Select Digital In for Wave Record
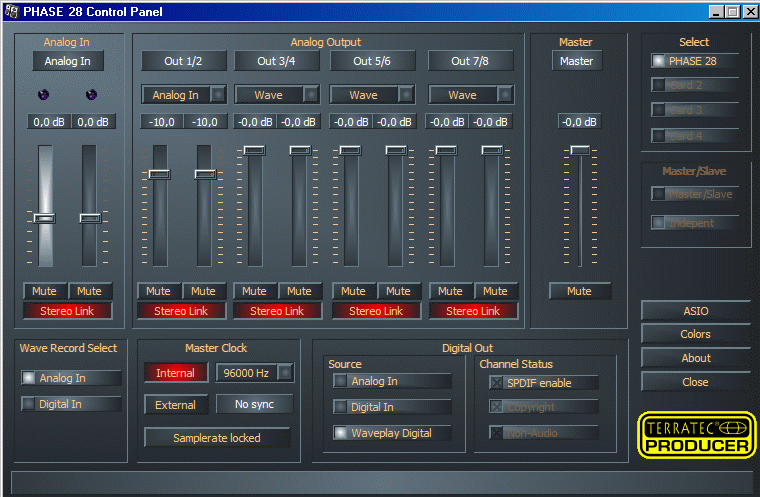This screenshot has width=760, height=497. coord(29,404)
